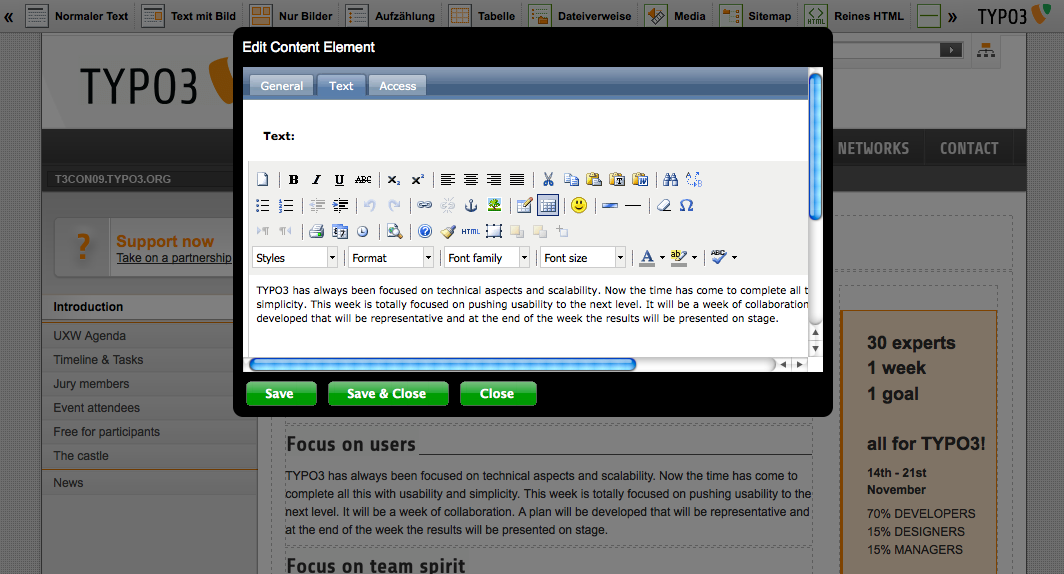Justify text fully

coord(516,179)
